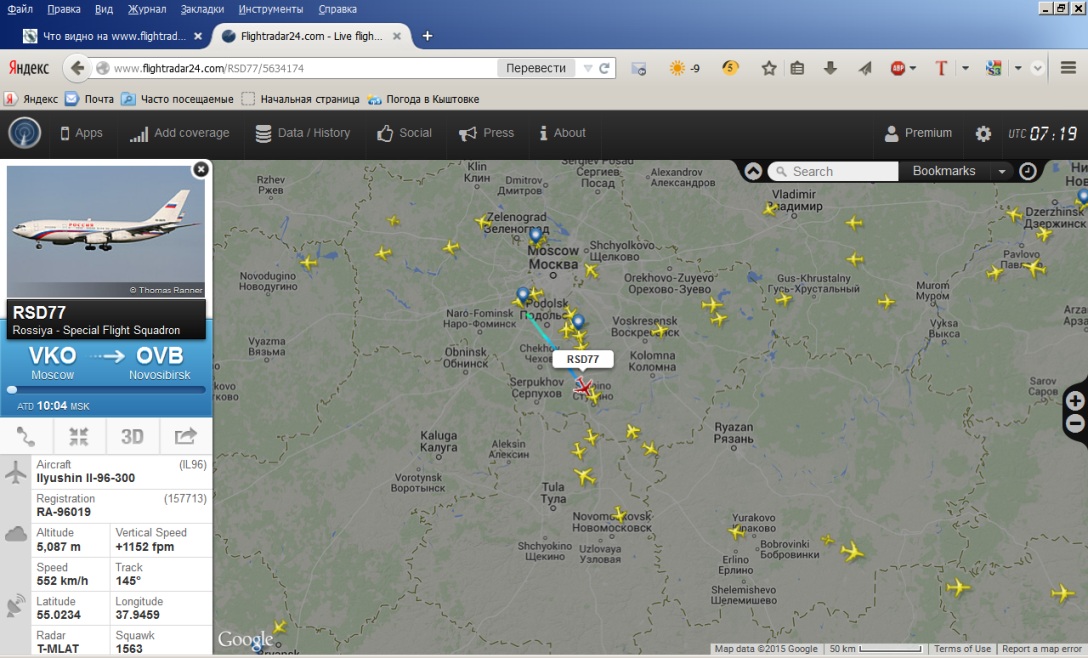Click the blue airport pin near Zelenograd
This screenshot has height=658, width=1088.
point(535,236)
